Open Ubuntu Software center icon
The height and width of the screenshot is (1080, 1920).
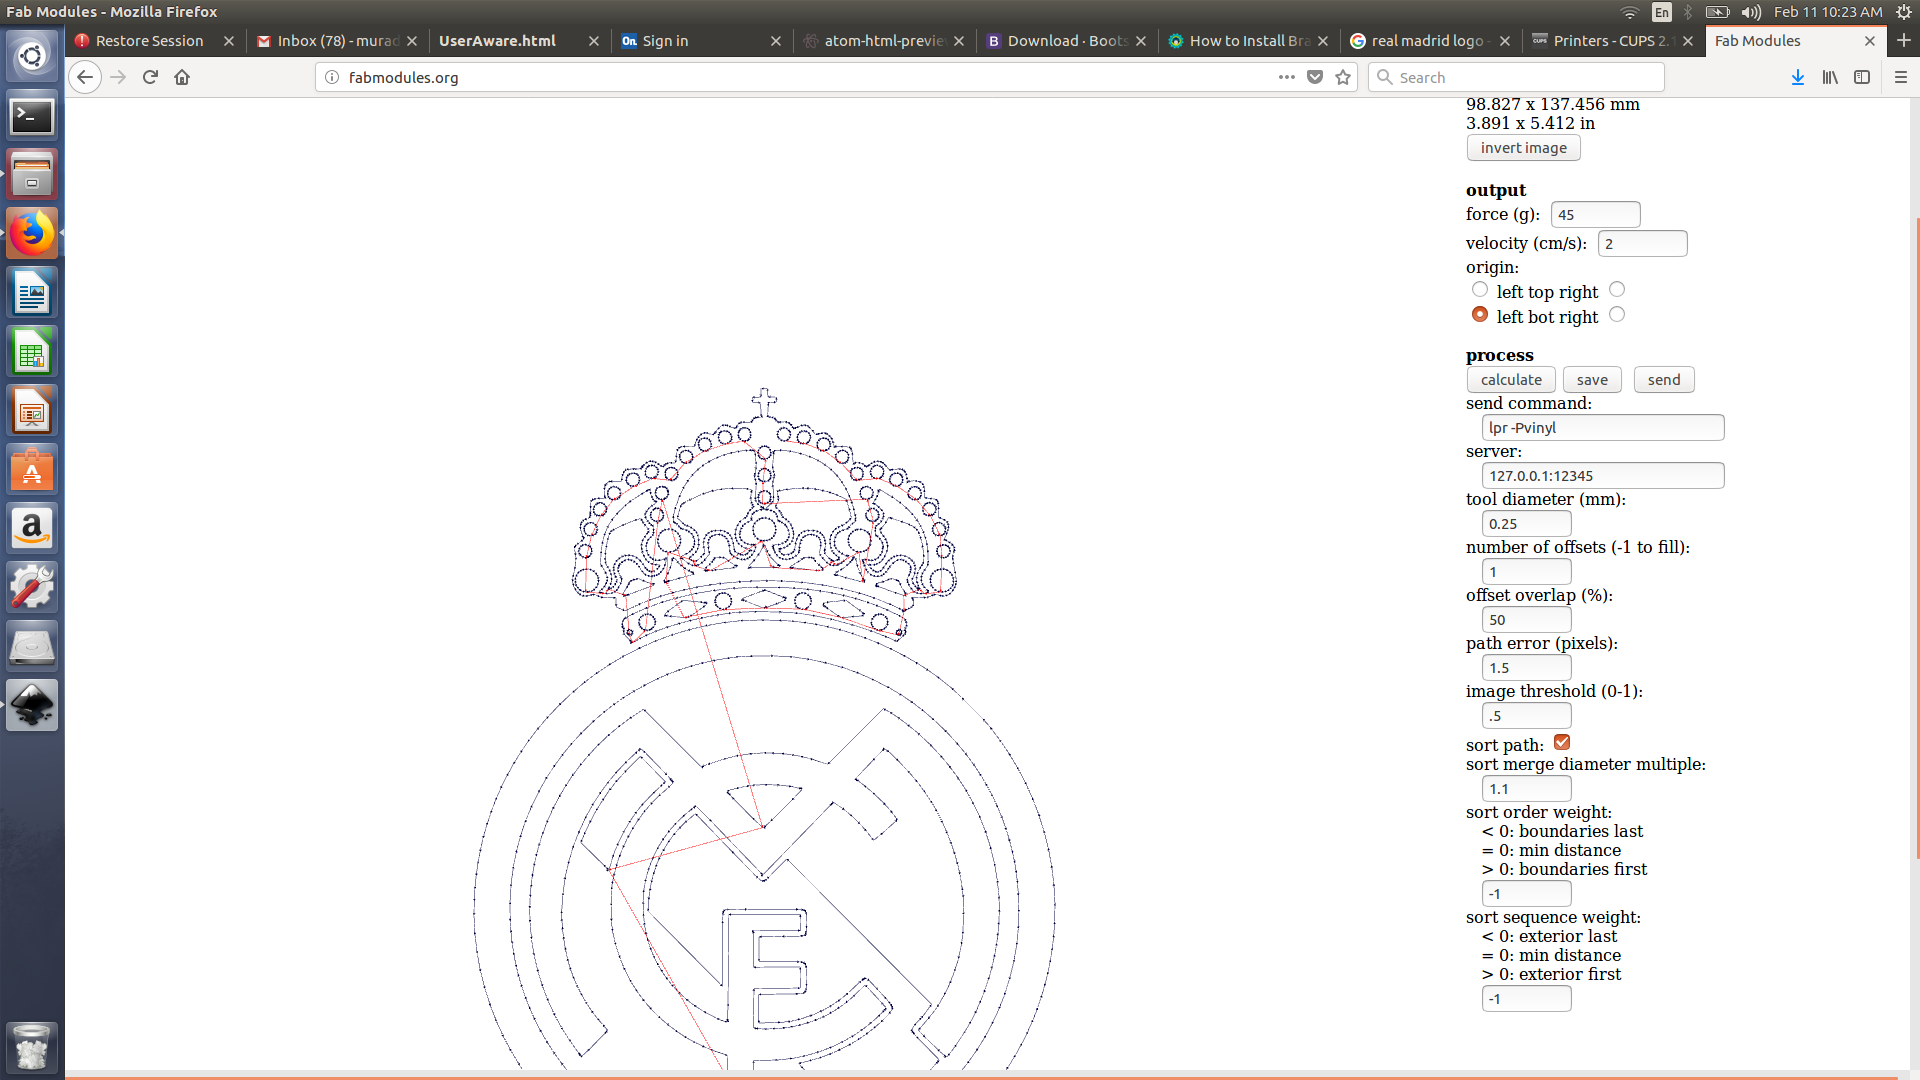32,470
